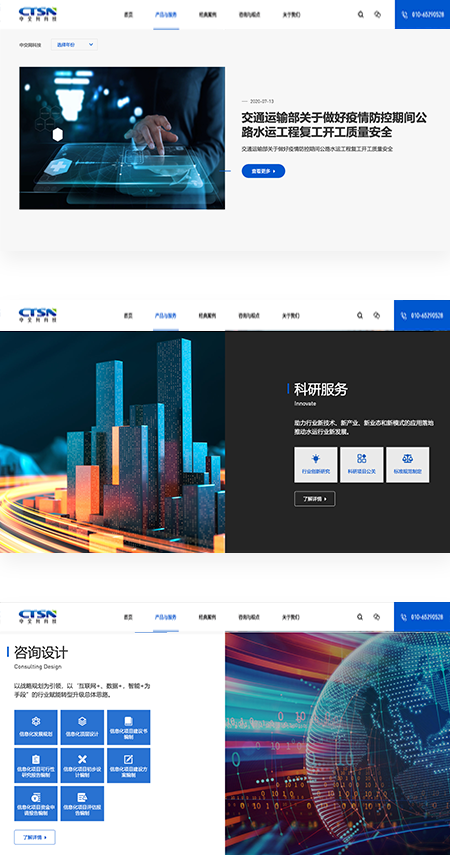
Task: Click 了解详情 button under 咨询设计
Action: pos(34,837)
